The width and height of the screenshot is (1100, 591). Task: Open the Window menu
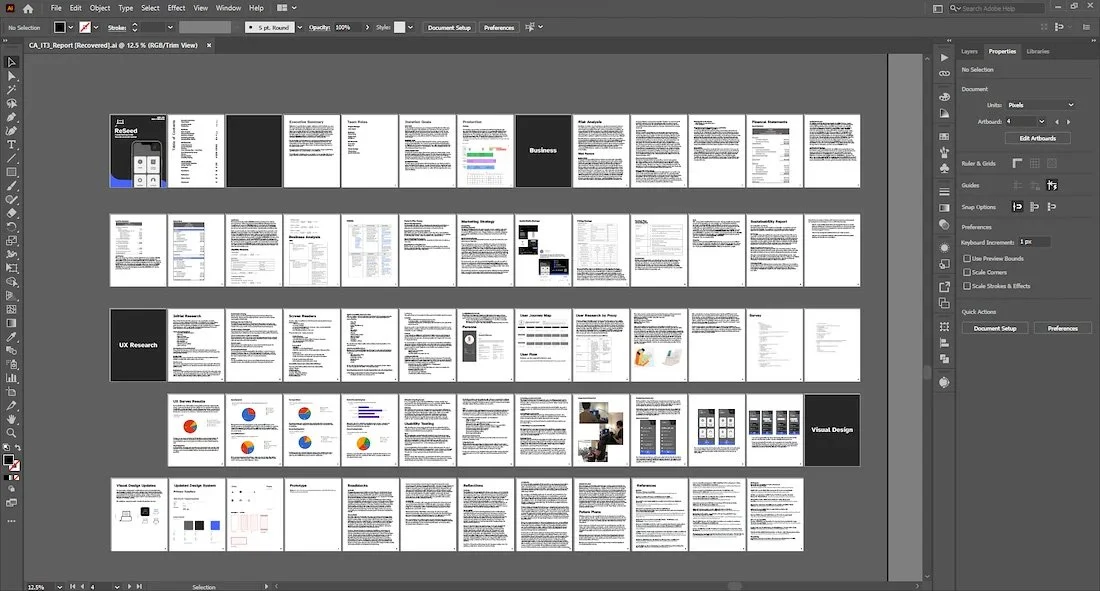tap(228, 8)
